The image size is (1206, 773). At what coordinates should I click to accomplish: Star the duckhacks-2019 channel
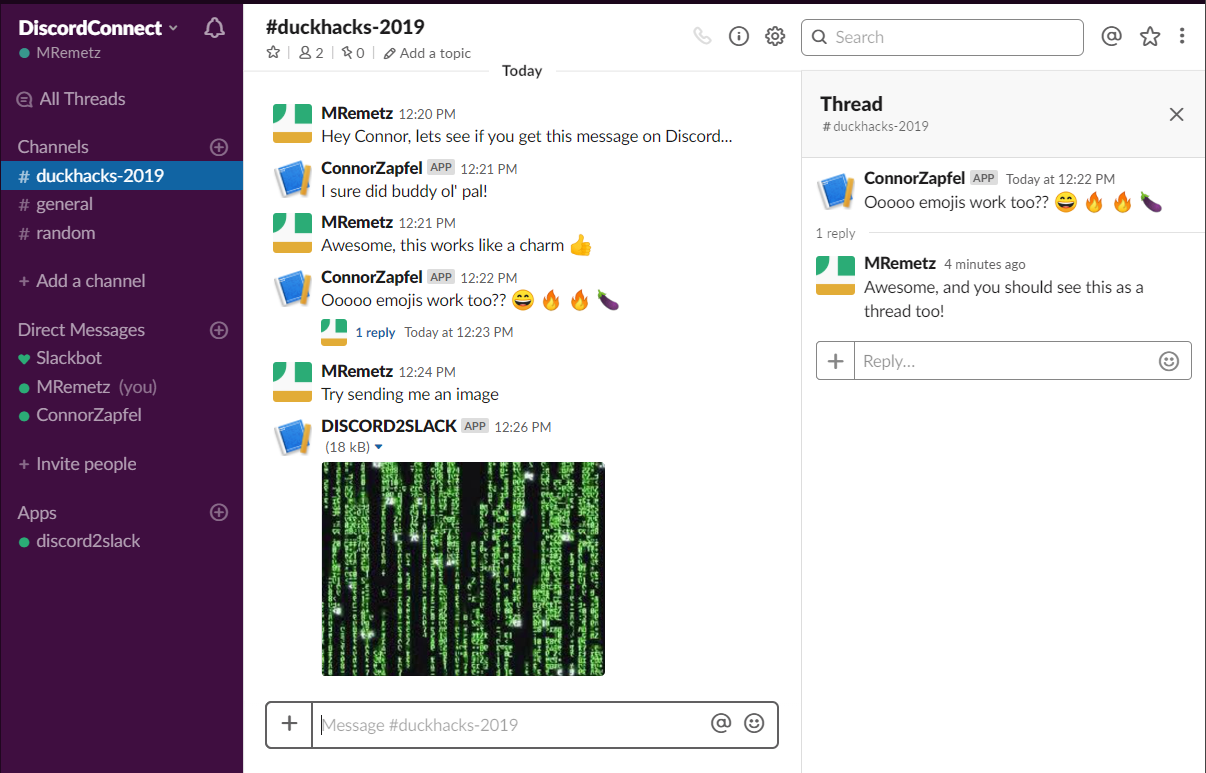click(273, 53)
